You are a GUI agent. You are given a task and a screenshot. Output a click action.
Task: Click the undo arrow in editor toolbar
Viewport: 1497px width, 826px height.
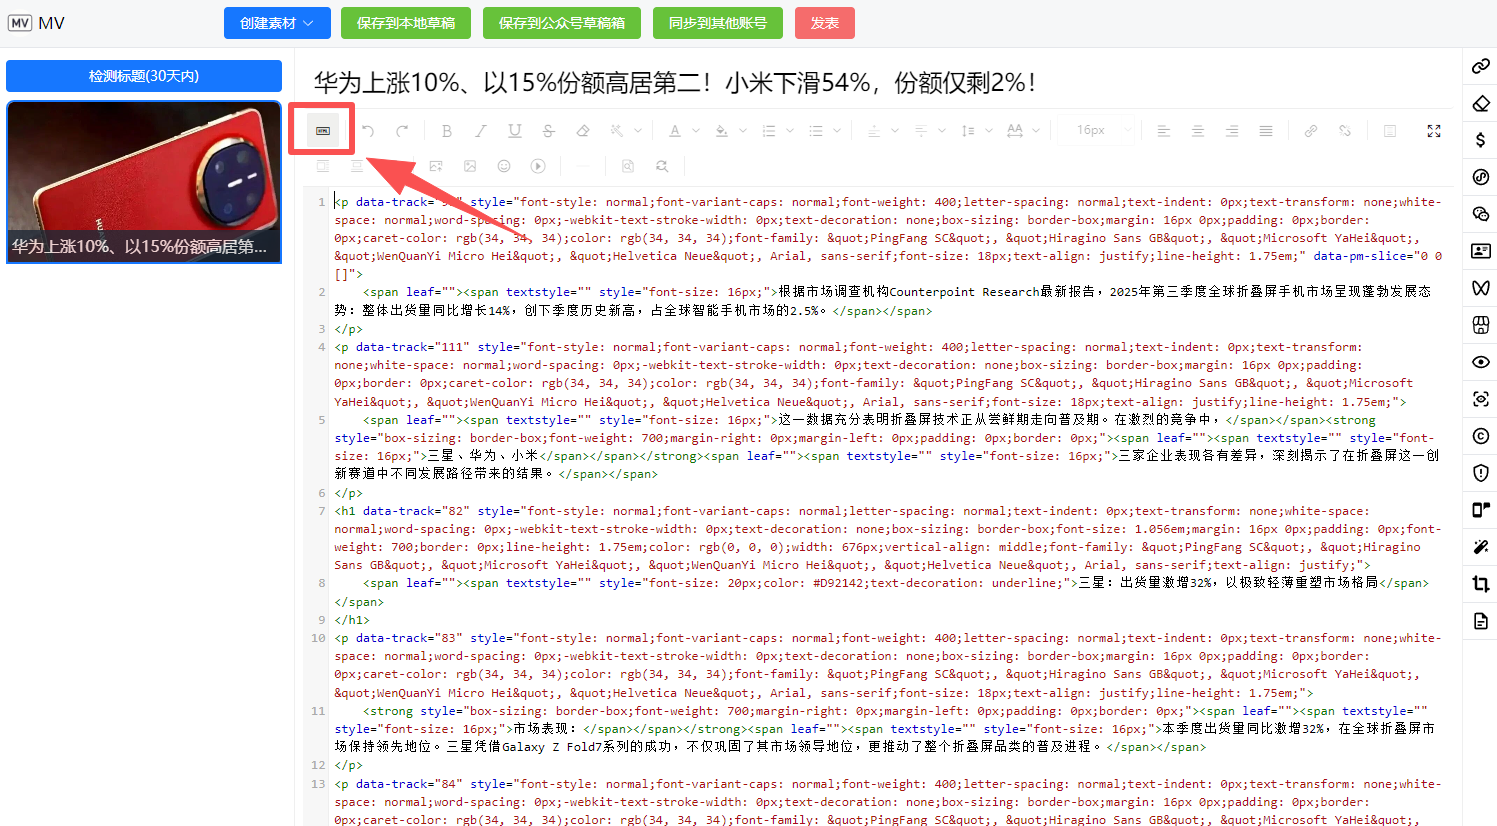tap(368, 131)
